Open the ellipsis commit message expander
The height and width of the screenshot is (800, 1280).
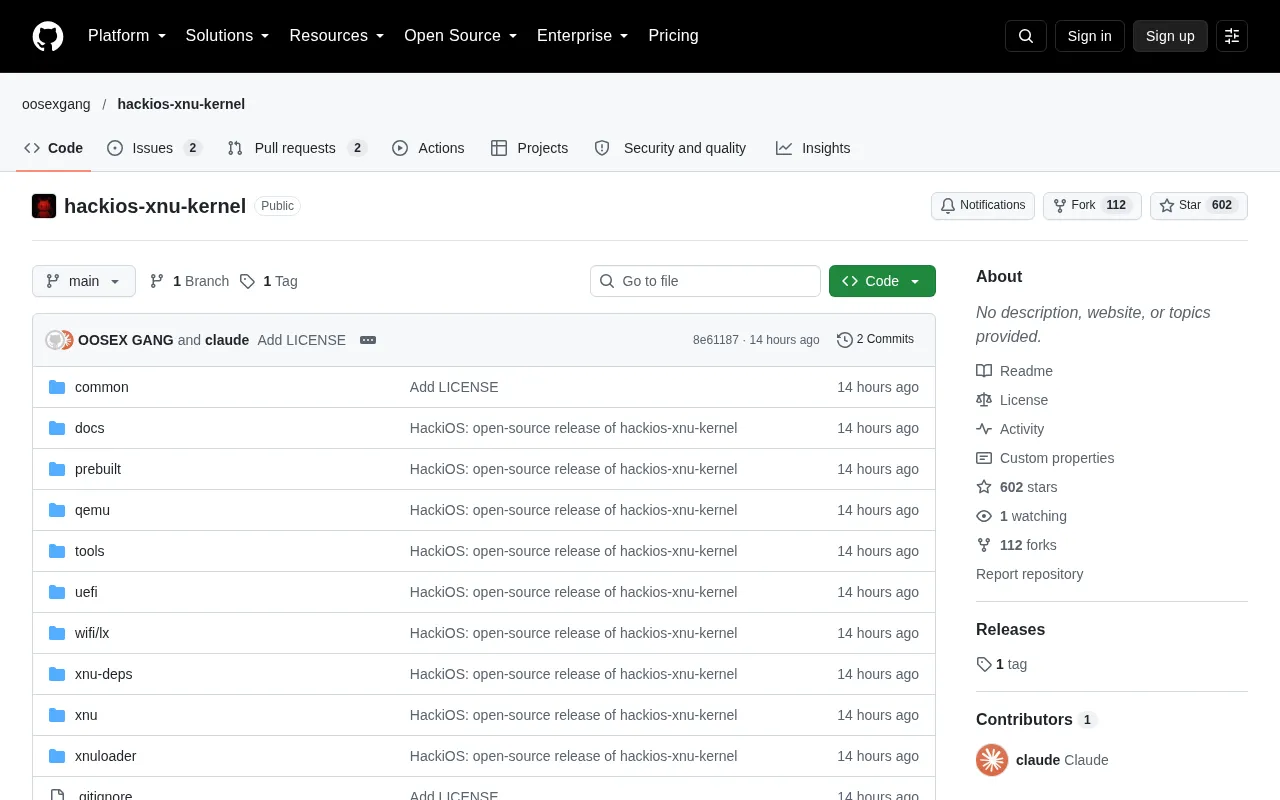(368, 340)
